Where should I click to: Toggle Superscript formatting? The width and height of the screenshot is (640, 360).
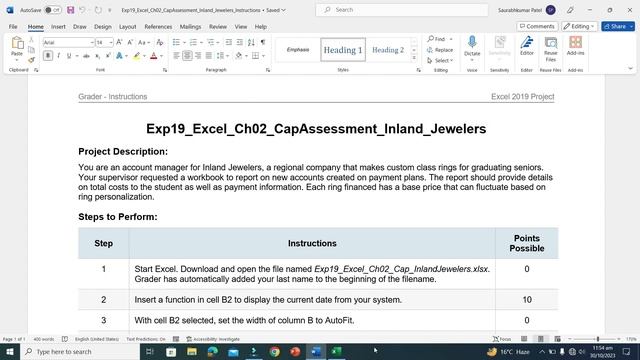(x=108, y=56)
